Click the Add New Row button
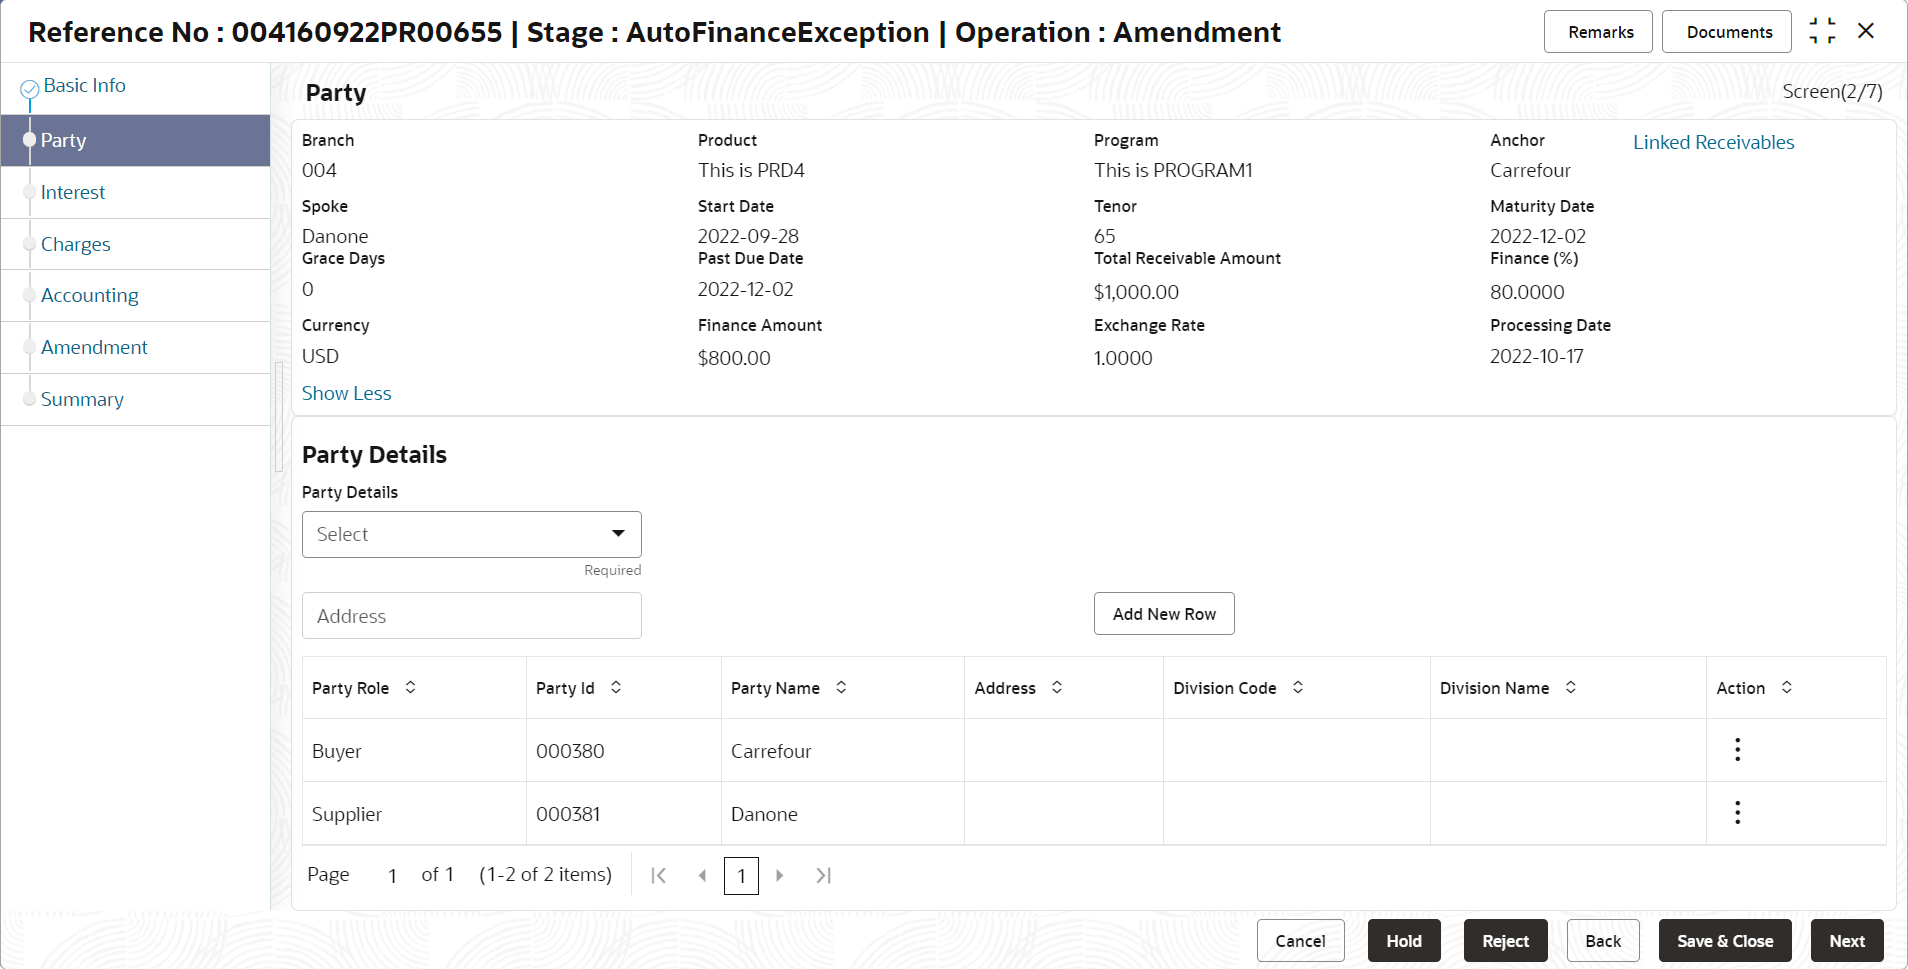This screenshot has width=1908, height=969. click(x=1164, y=614)
